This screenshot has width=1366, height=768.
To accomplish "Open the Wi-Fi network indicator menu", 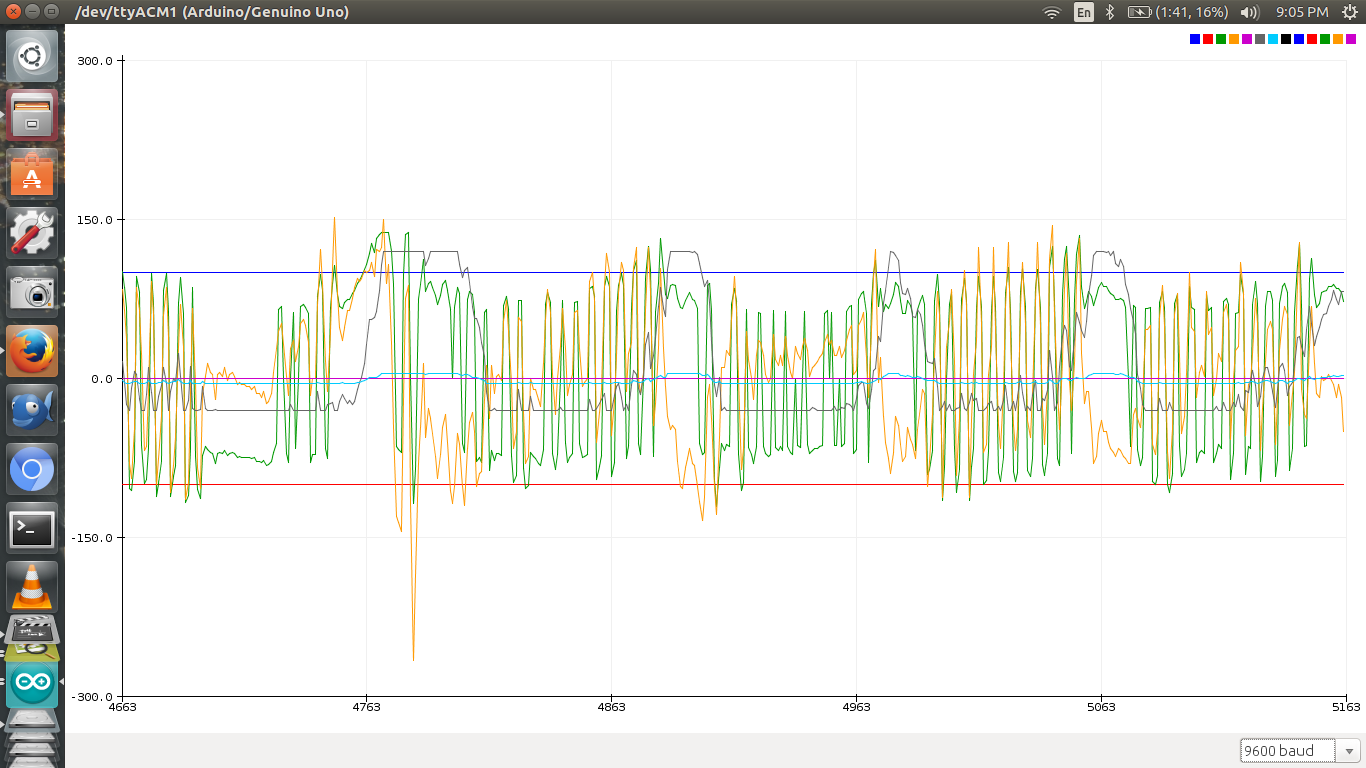I will 1052,12.
